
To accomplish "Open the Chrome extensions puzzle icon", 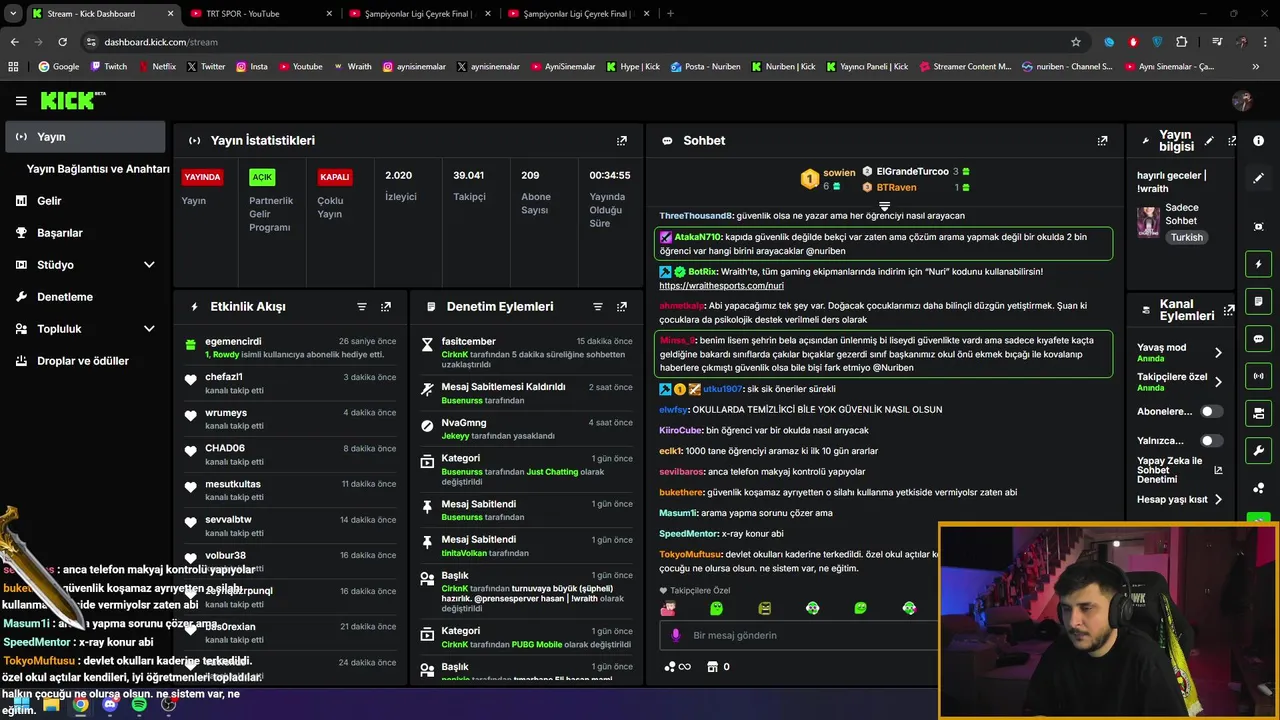I will [1182, 42].
